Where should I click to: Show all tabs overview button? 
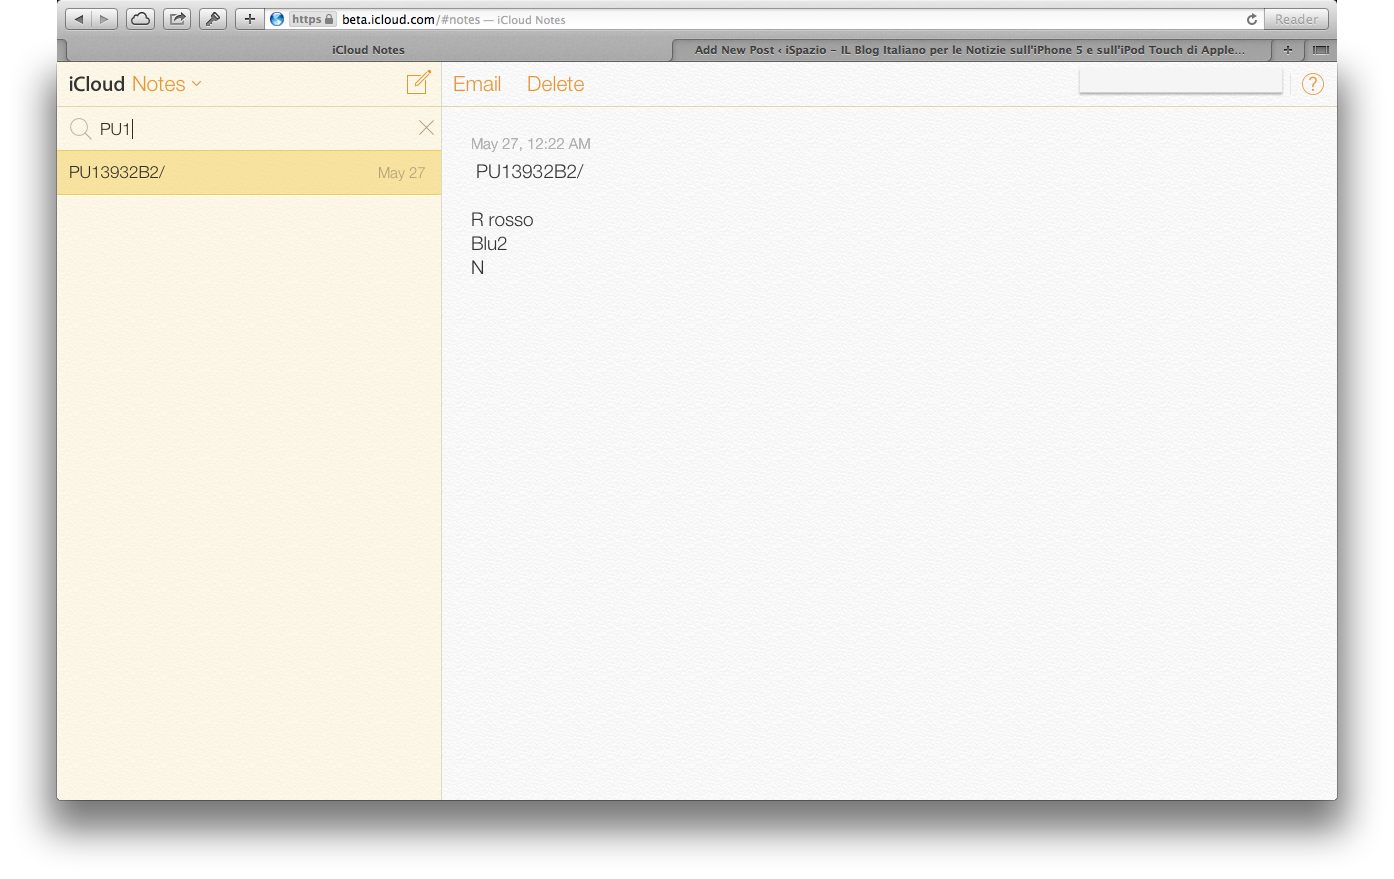pos(1321,49)
